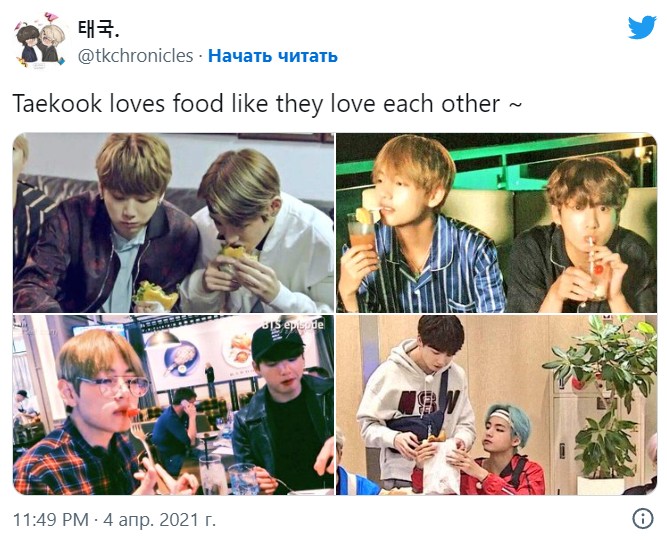Click the 'BTS episode' watermark in photo
The height and width of the screenshot is (540, 667).
click(x=293, y=325)
